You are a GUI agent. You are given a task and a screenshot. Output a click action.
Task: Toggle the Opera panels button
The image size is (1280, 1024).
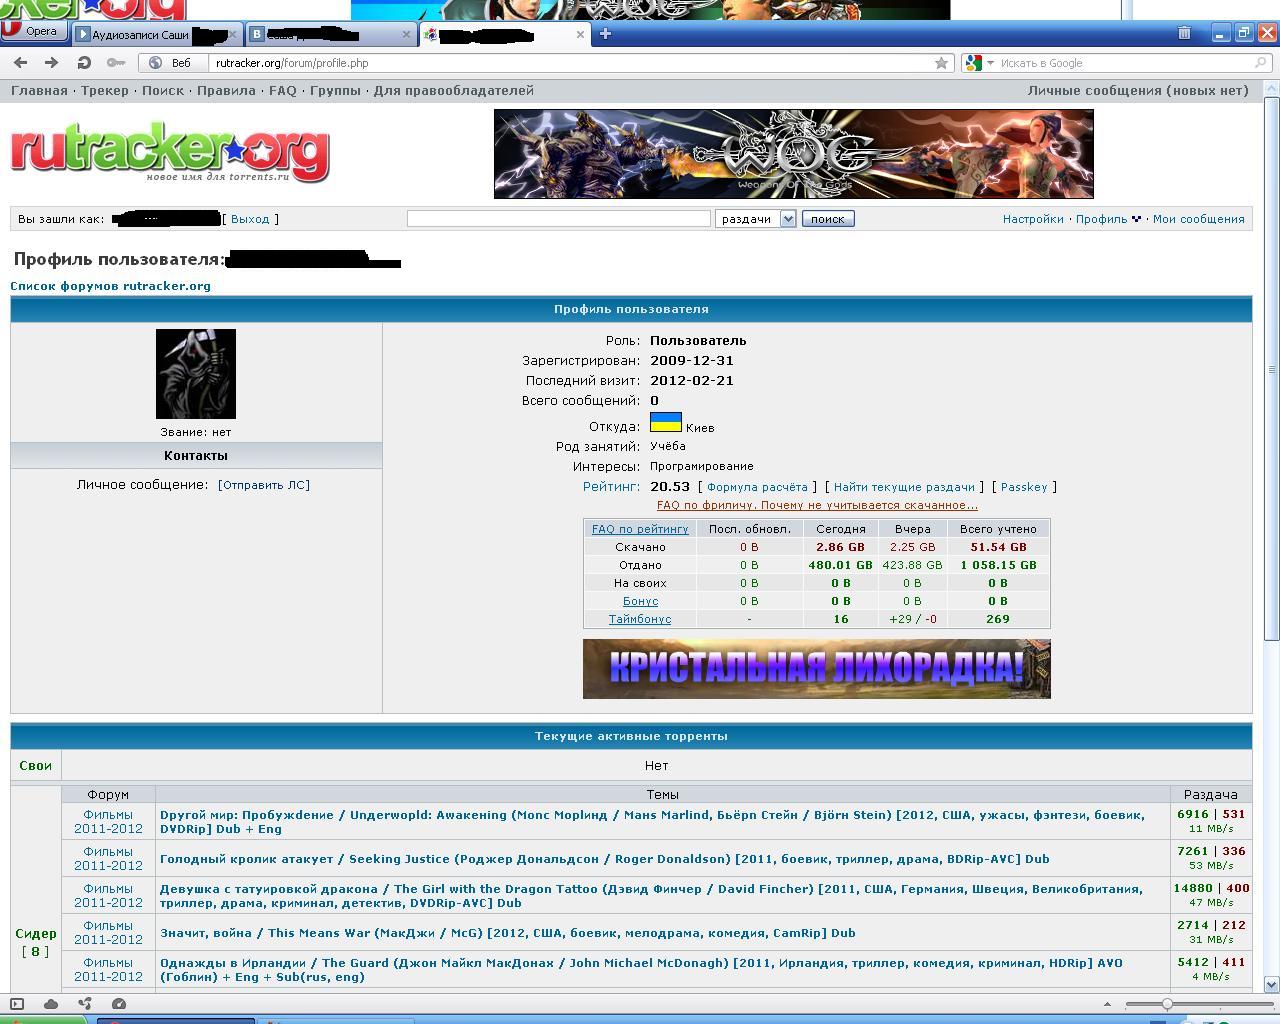click(x=17, y=1004)
